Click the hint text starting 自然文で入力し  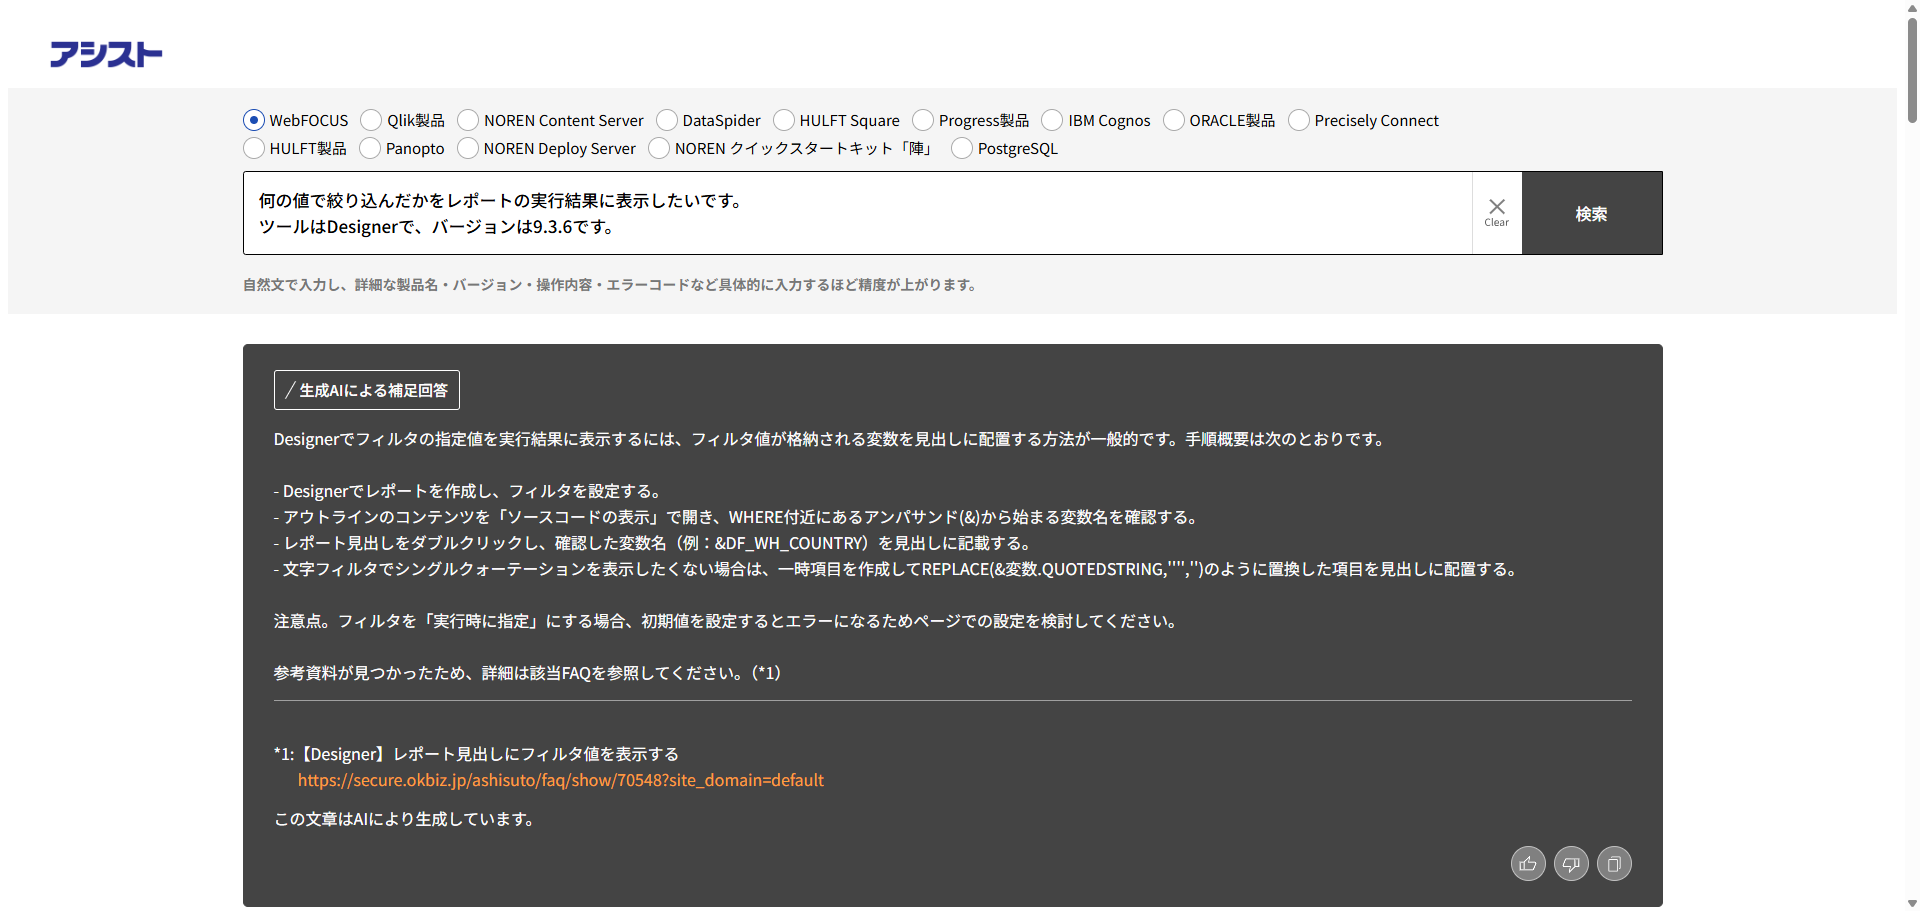point(610,285)
